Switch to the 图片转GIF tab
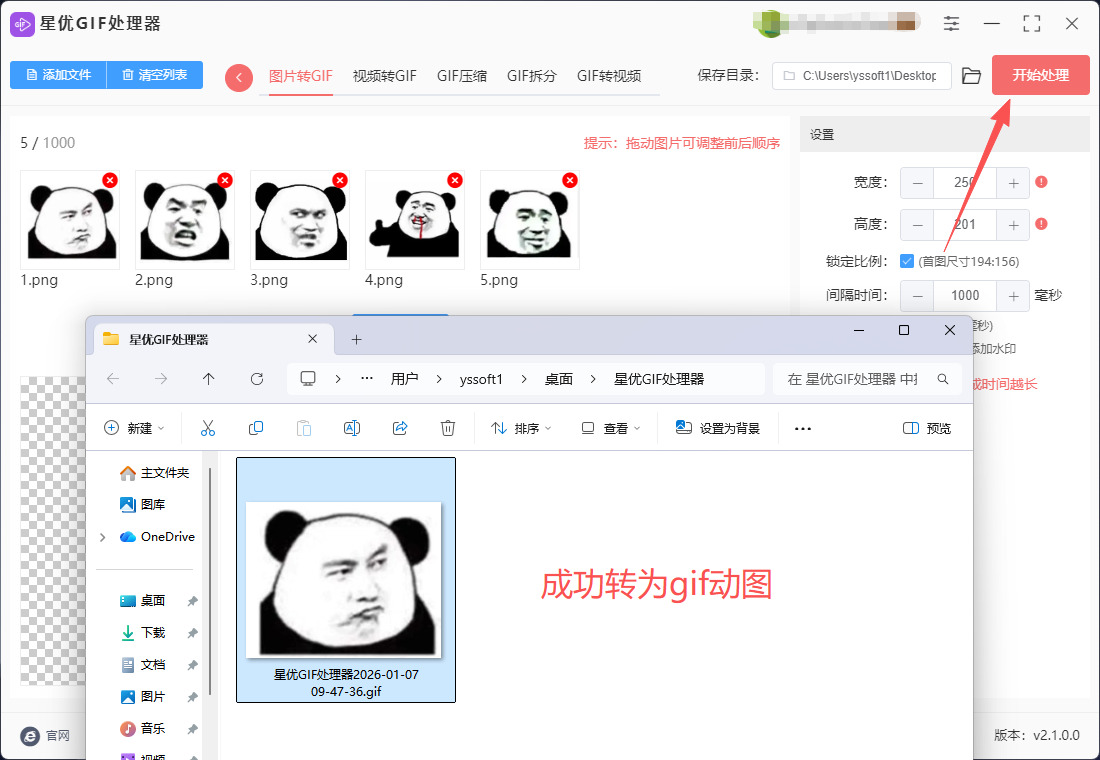The height and width of the screenshot is (760, 1100). click(300, 76)
